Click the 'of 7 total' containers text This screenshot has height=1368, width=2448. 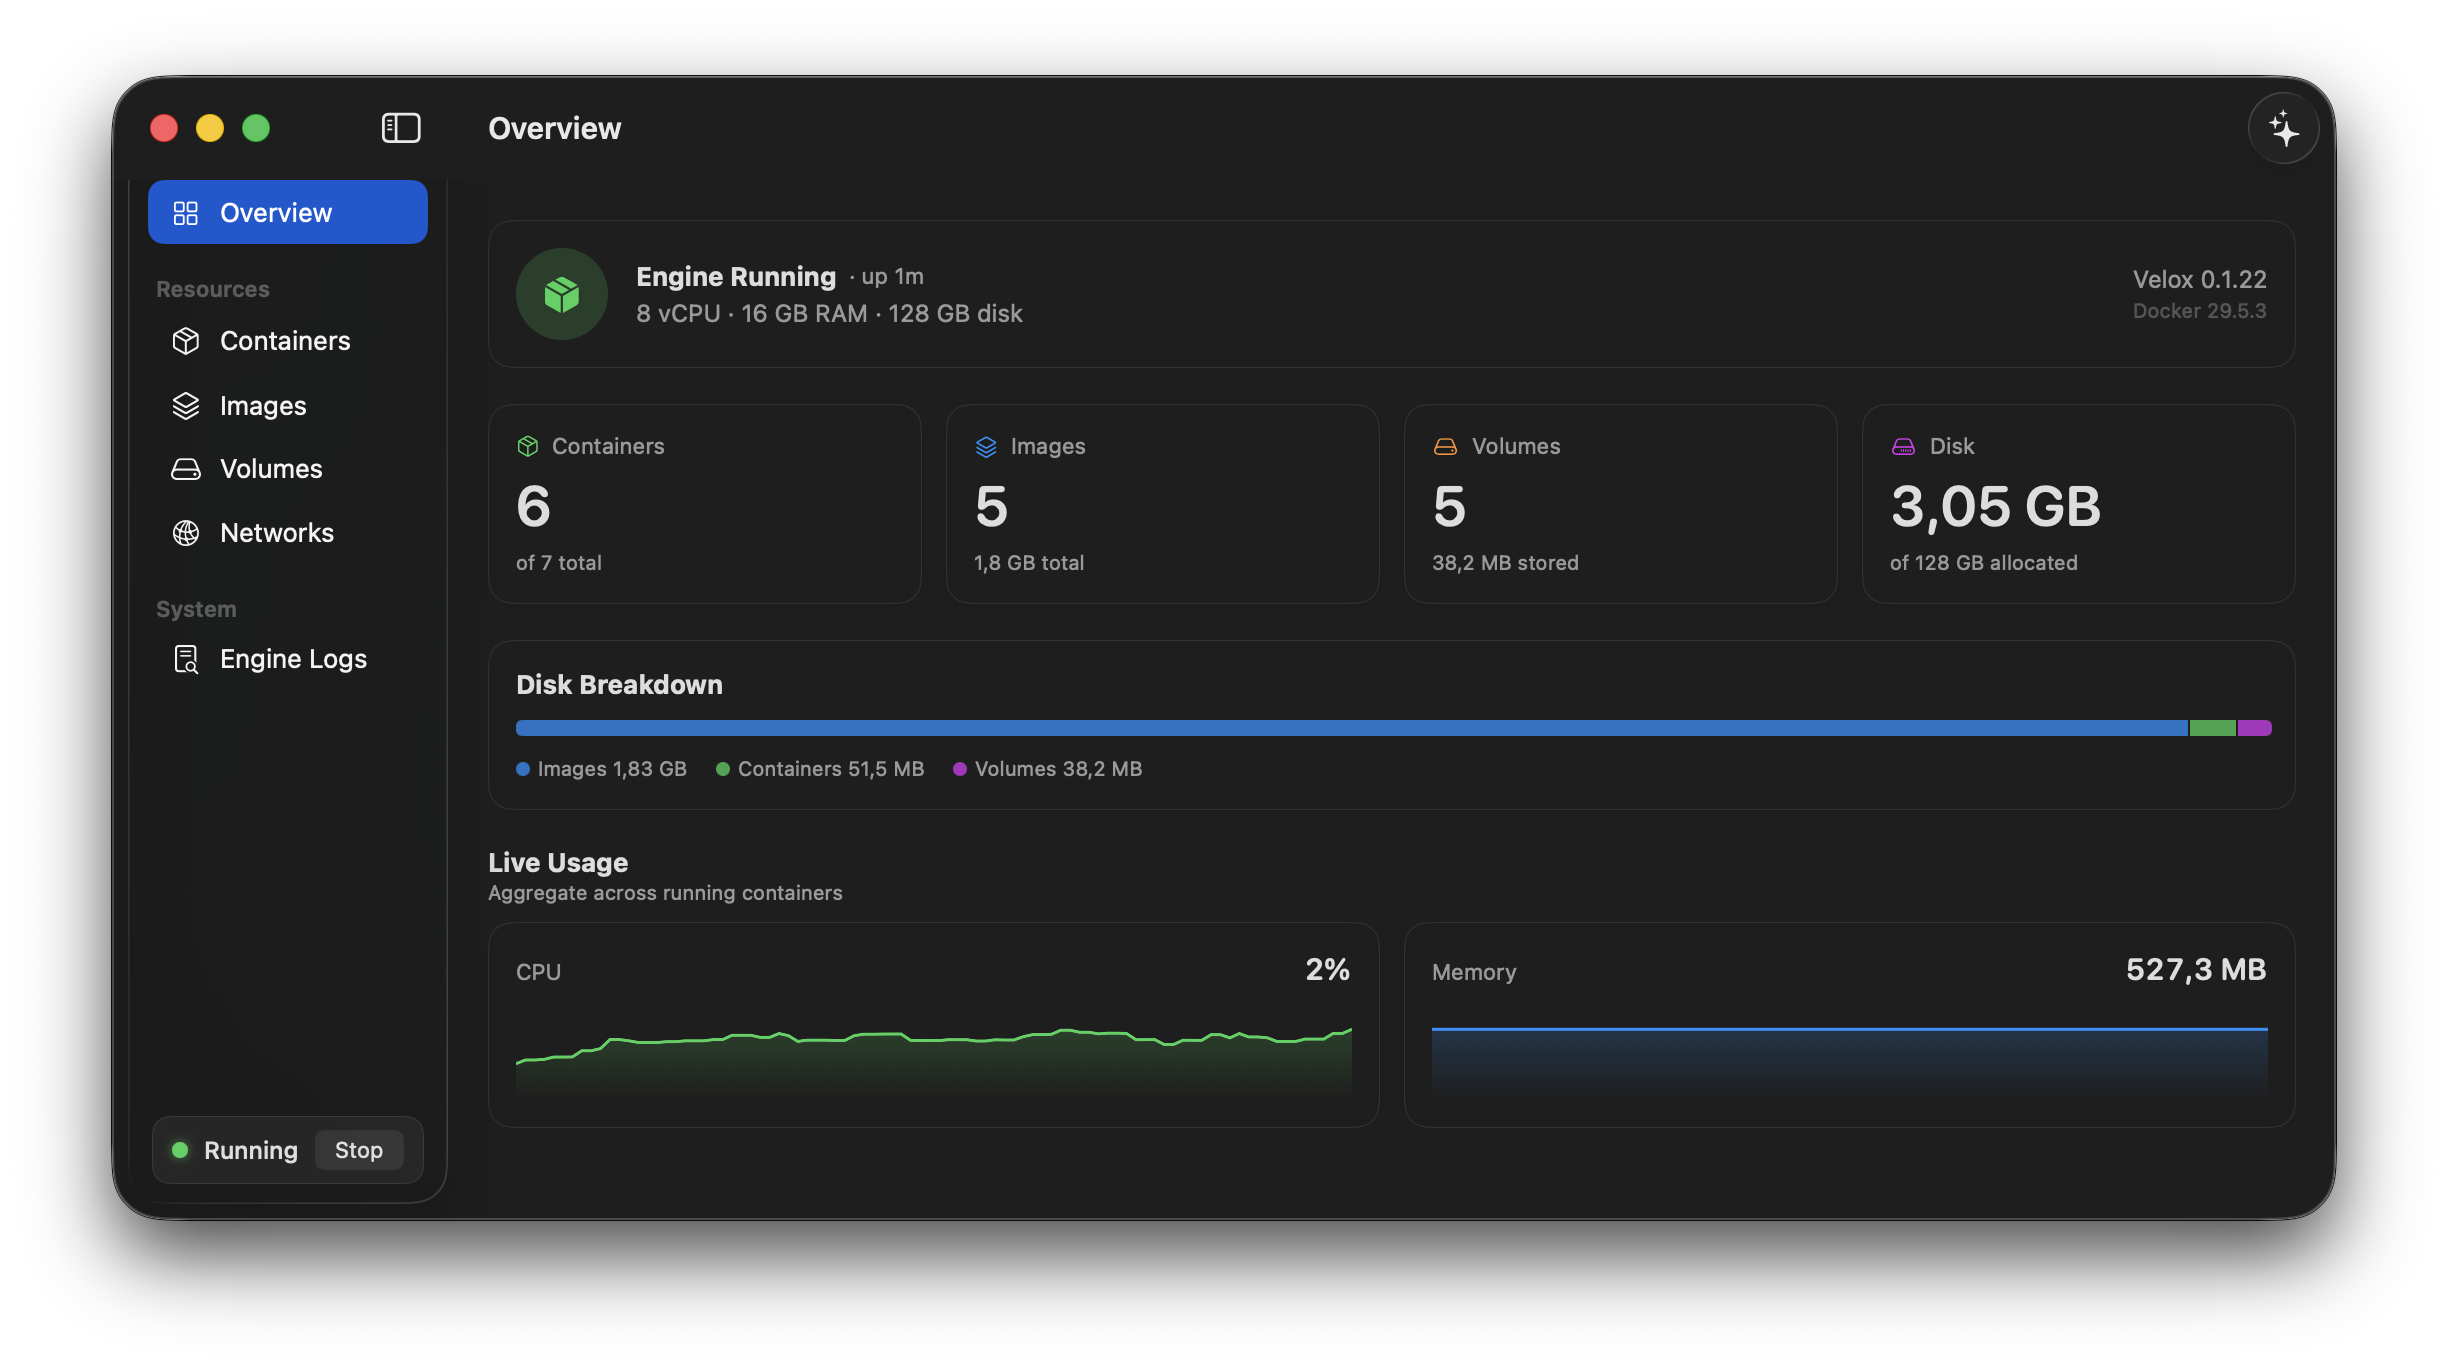tap(559, 563)
